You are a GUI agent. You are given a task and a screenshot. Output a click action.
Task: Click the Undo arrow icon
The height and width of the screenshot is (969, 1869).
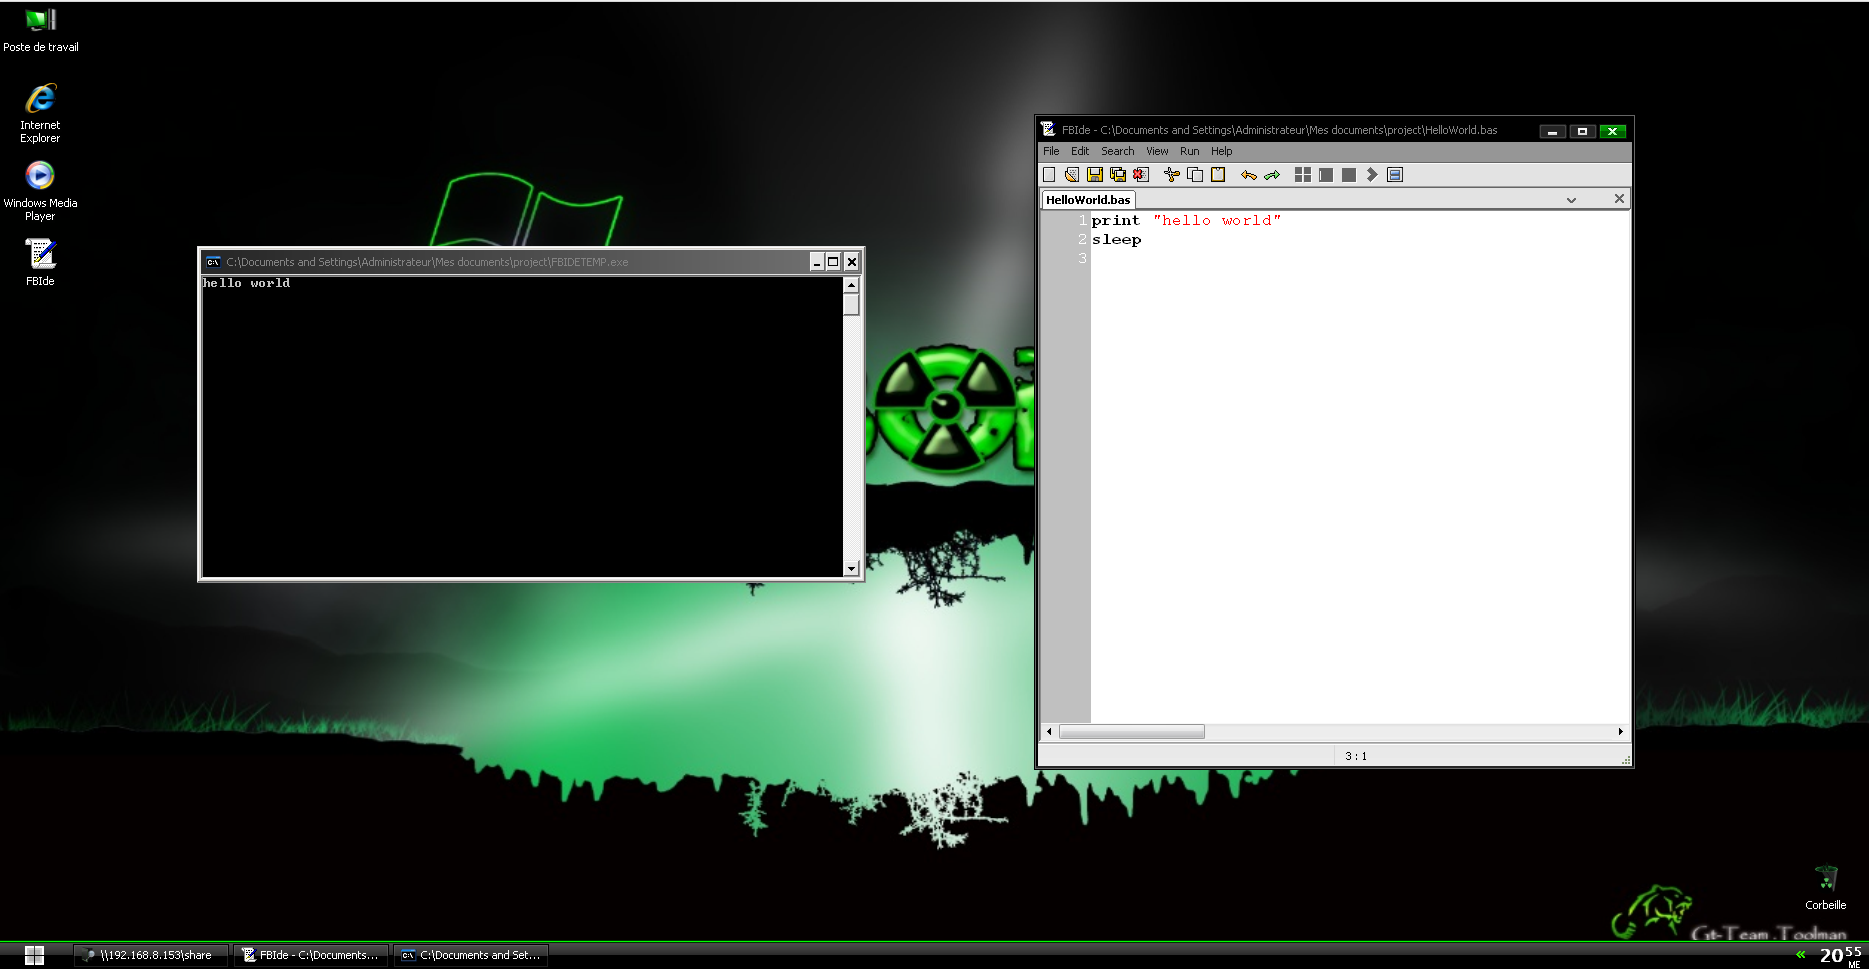[x=1248, y=175]
